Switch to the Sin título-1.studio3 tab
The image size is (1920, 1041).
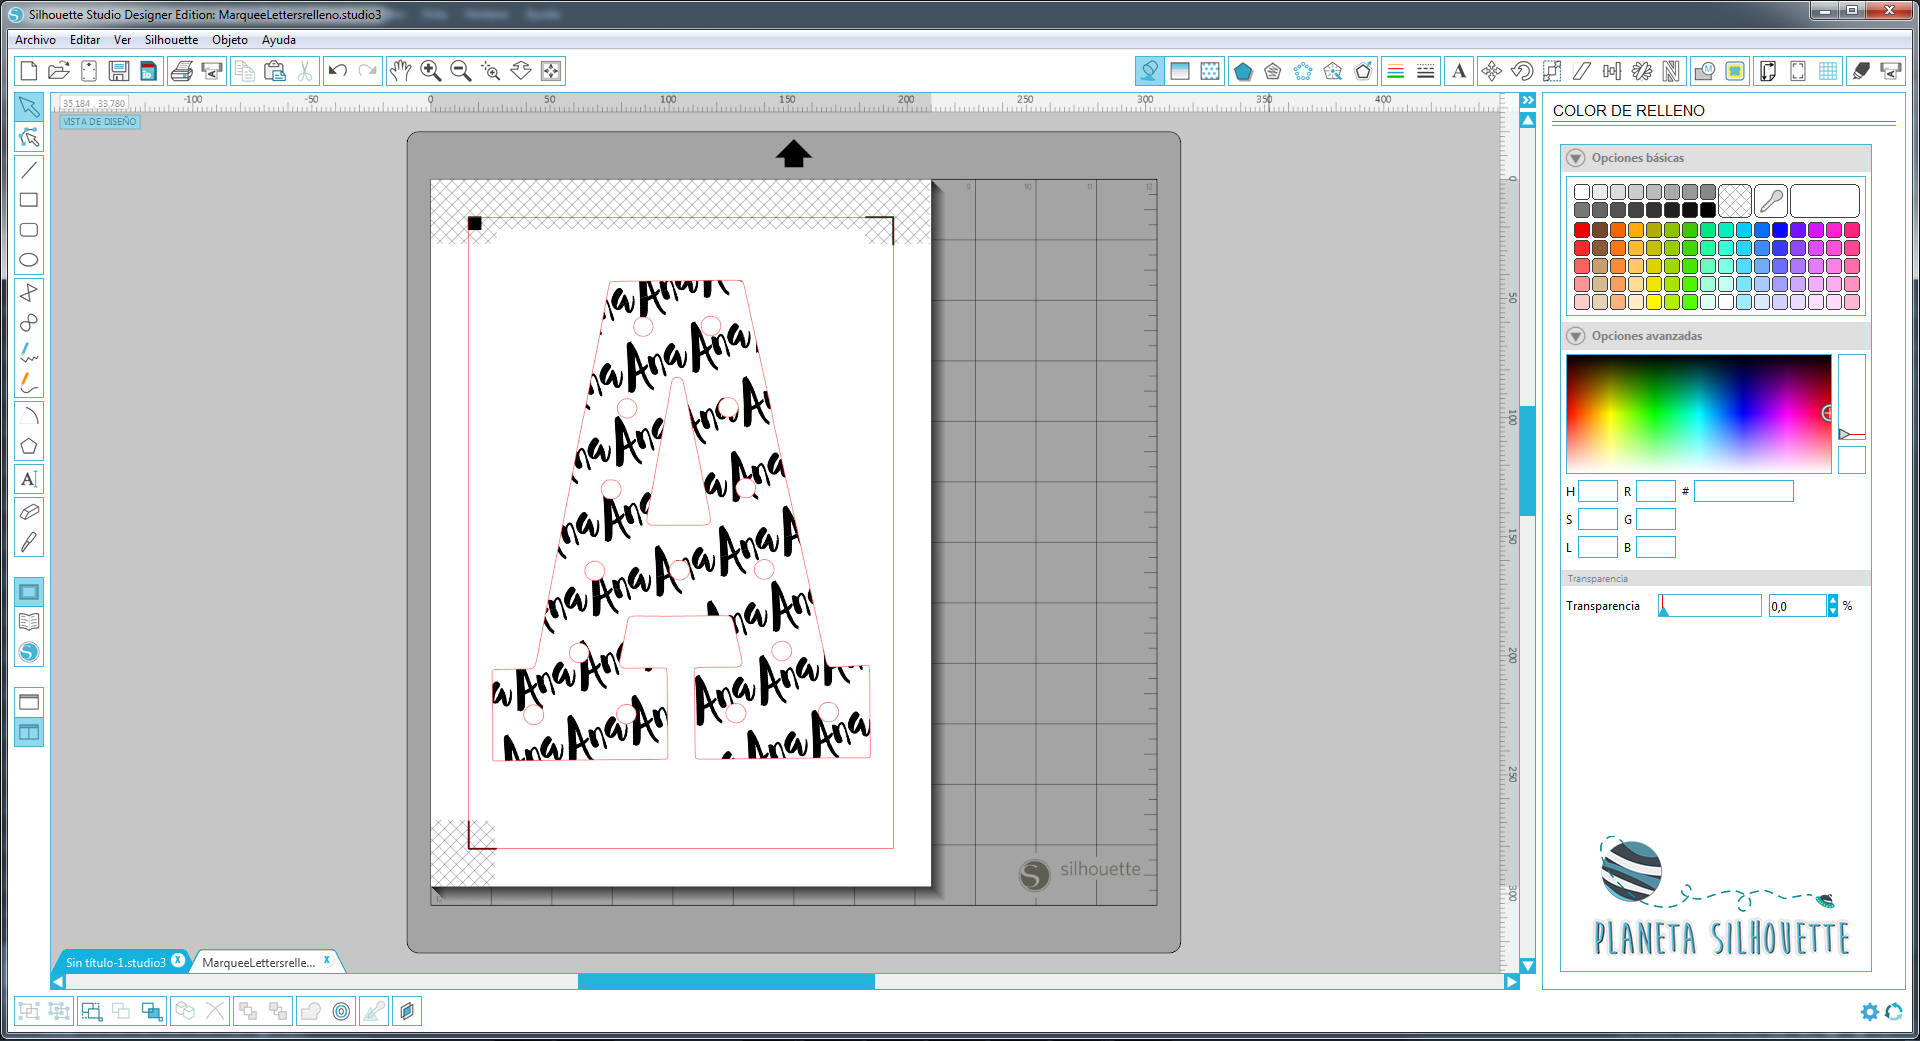[x=115, y=962]
